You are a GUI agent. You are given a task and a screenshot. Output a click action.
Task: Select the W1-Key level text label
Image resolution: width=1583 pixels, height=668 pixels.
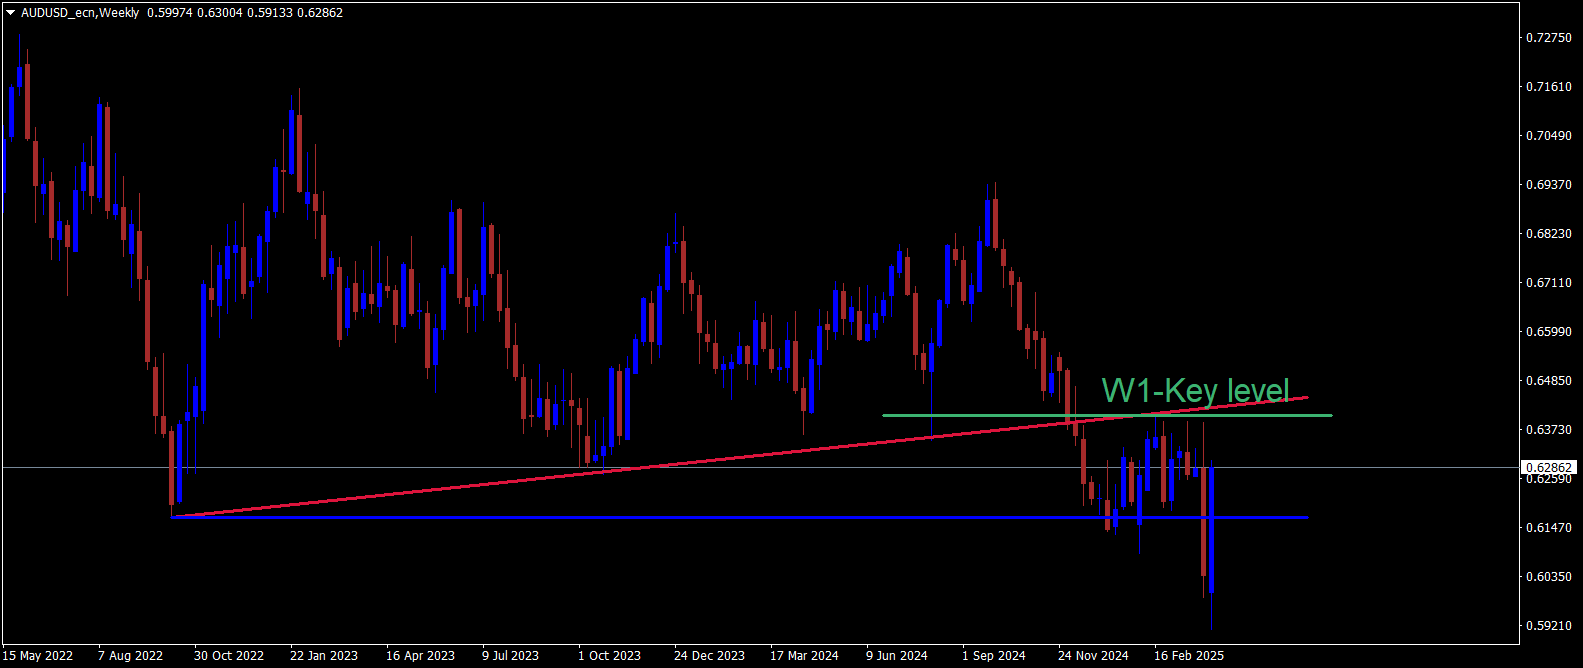pyautogui.click(x=1195, y=390)
